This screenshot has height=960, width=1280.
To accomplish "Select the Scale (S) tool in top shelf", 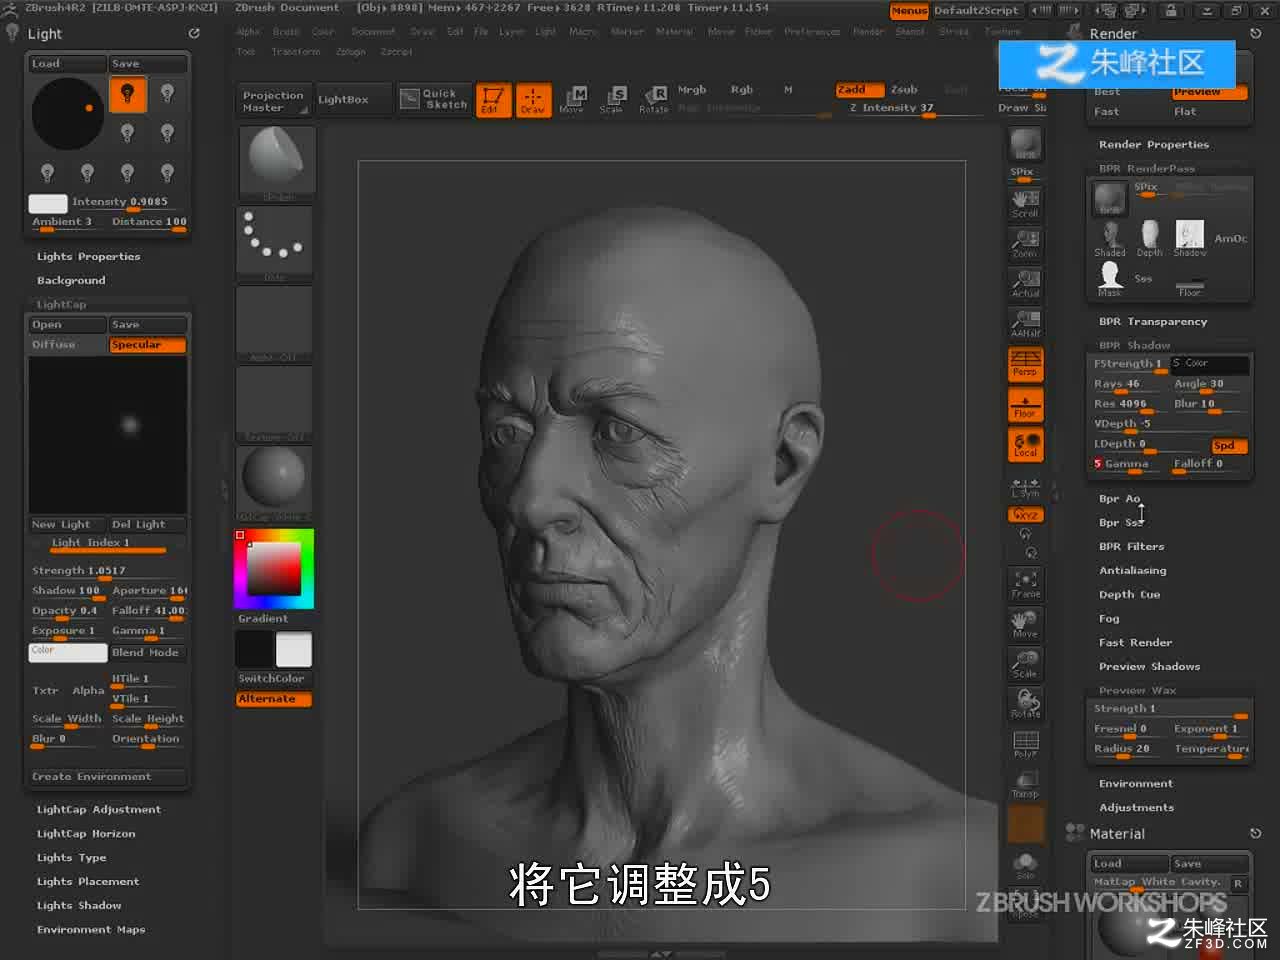I will click(613, 100).
